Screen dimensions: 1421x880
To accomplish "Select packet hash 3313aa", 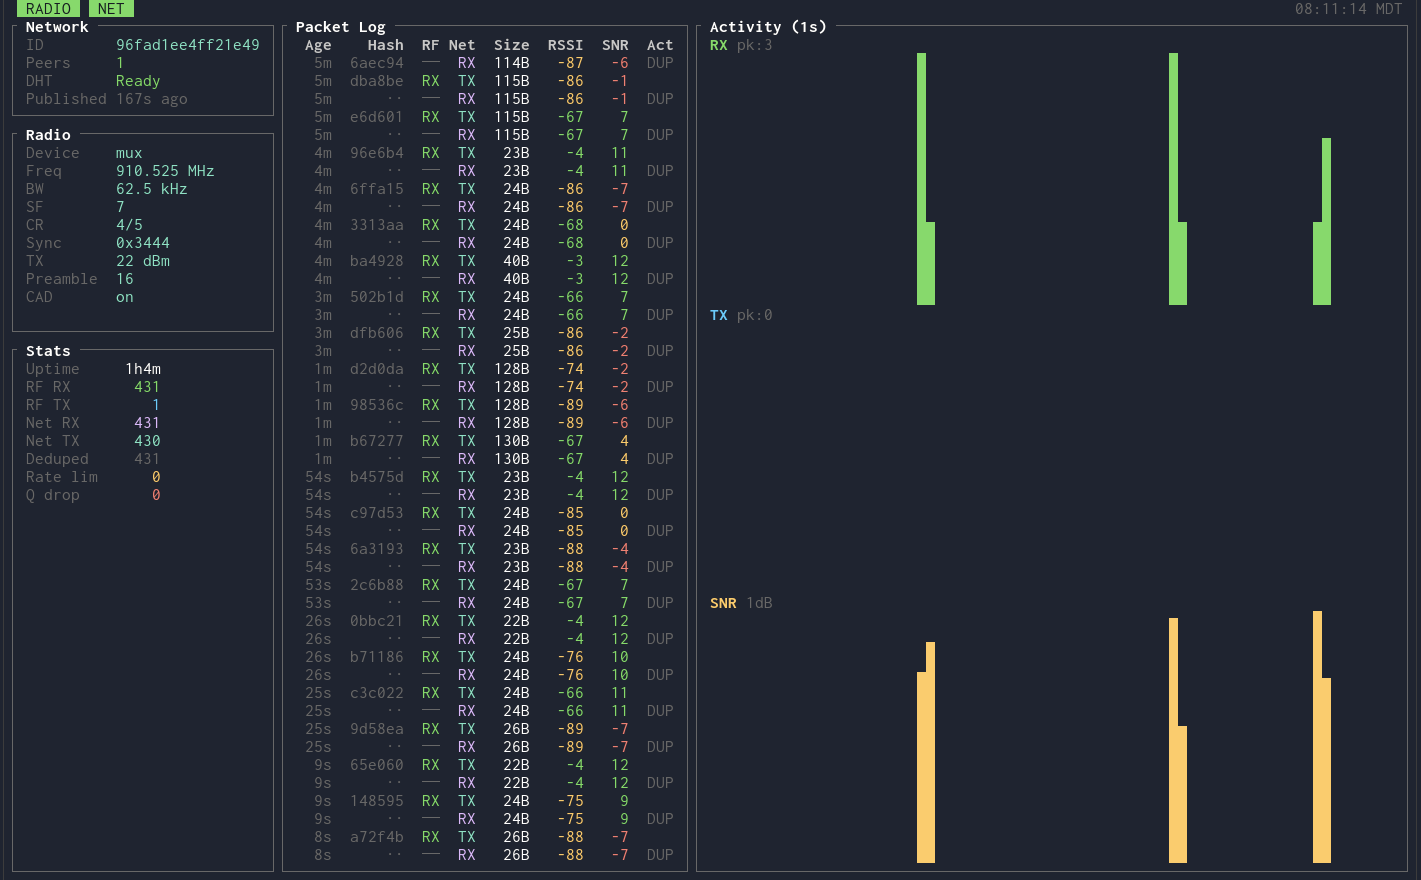I will 377,225.
